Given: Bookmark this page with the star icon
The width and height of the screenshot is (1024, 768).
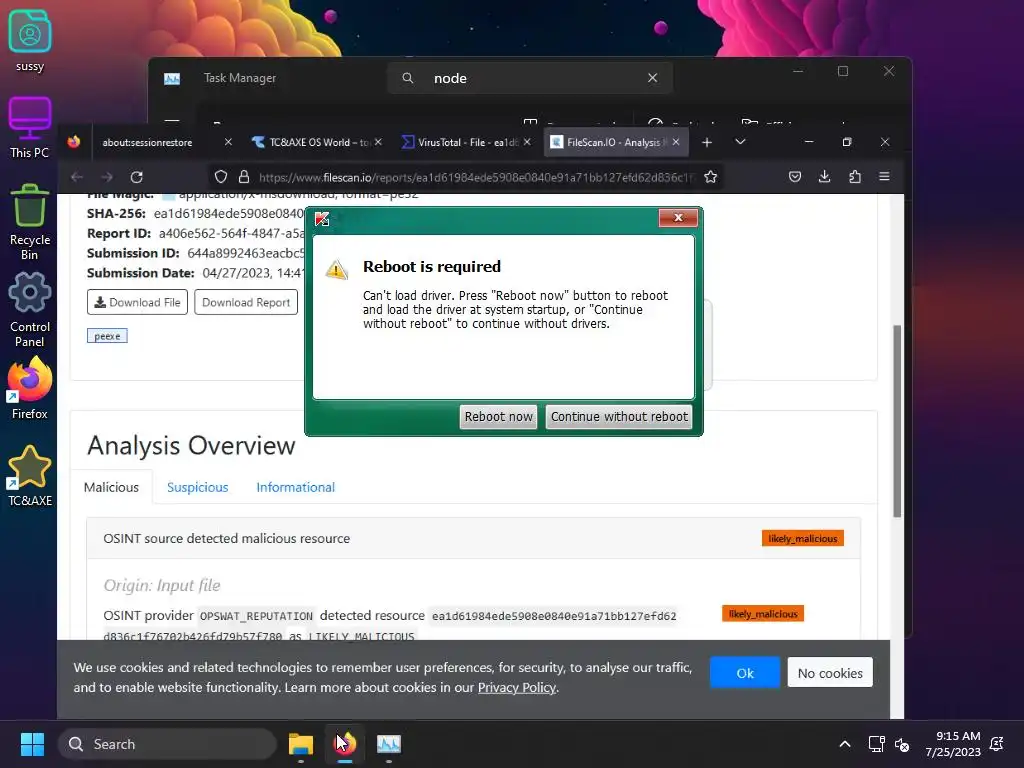Looking at the screenshot, I should pyautogui.click(x=711, y=177).
